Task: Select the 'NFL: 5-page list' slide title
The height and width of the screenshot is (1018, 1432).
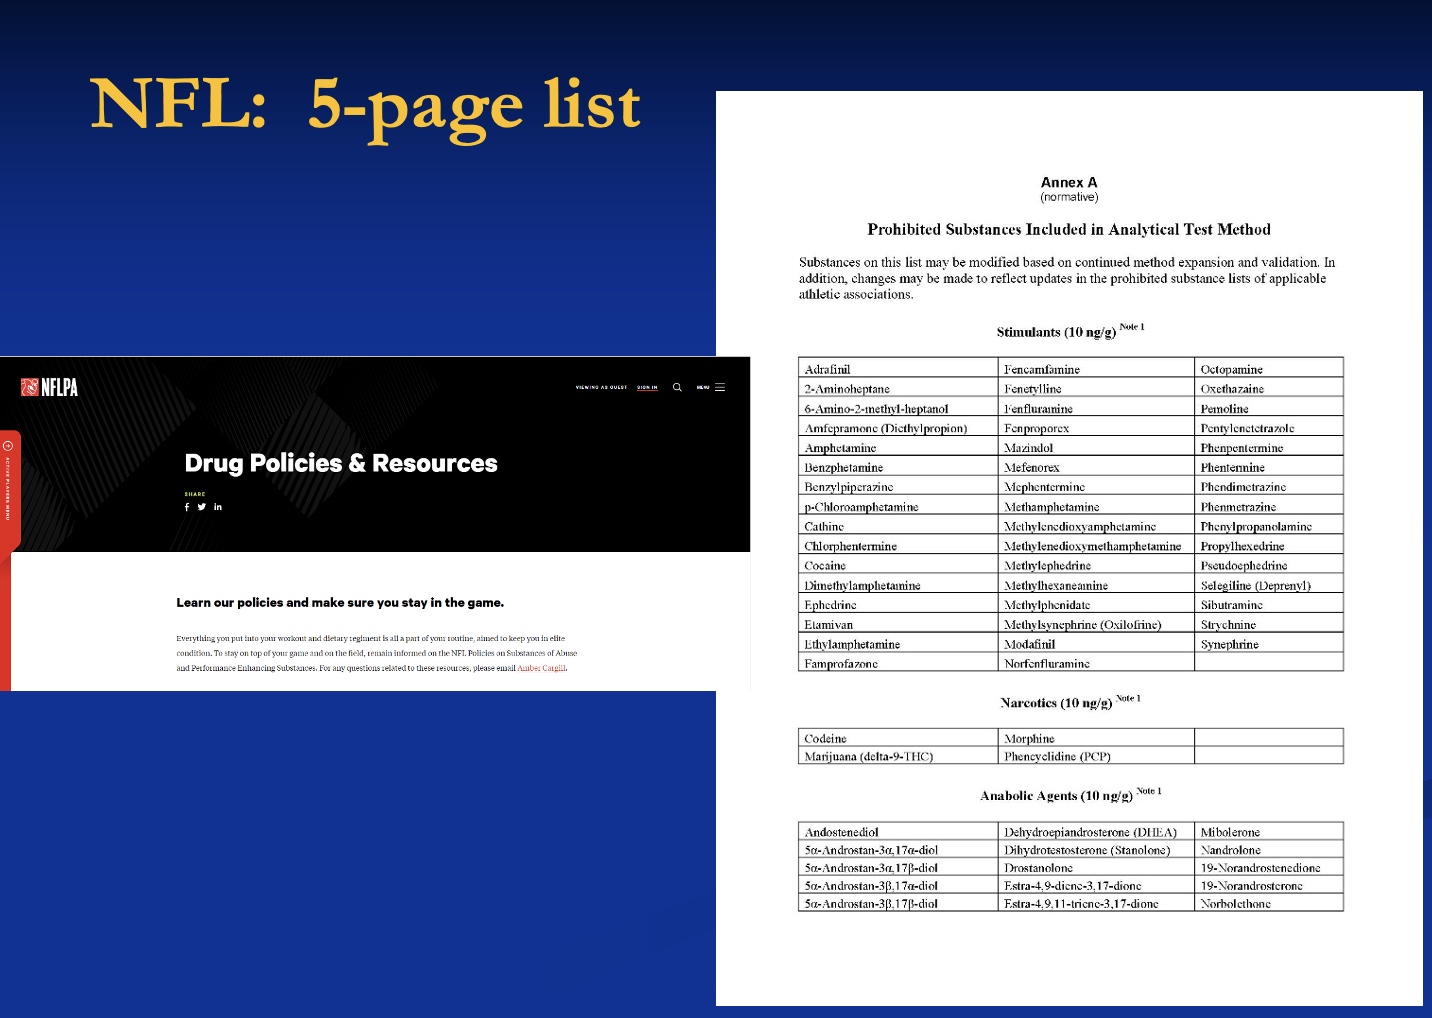Action: point(365,105)
